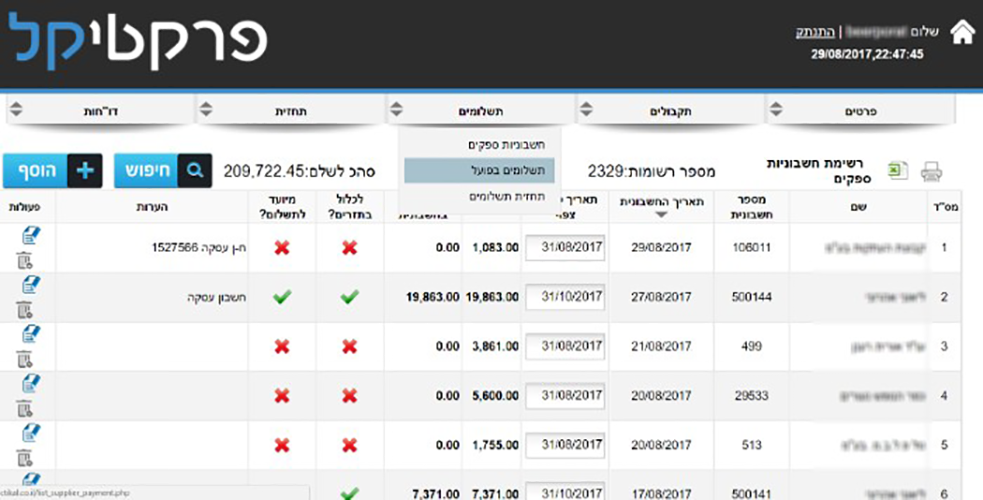Edit invoice 106011 row
The image size is (983, 500).
pyautogui.click(x=30, y=236)
